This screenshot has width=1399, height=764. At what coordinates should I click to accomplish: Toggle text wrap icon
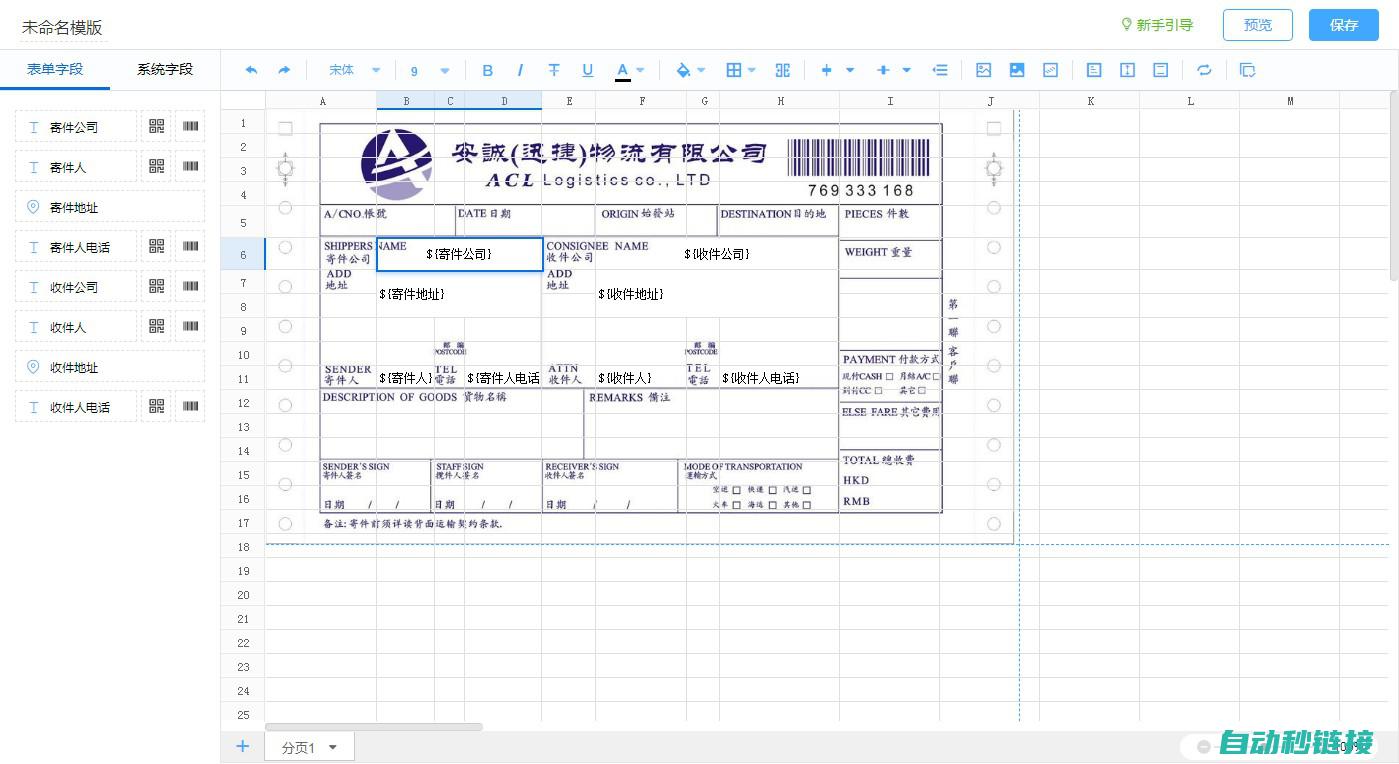(1204, 70)
